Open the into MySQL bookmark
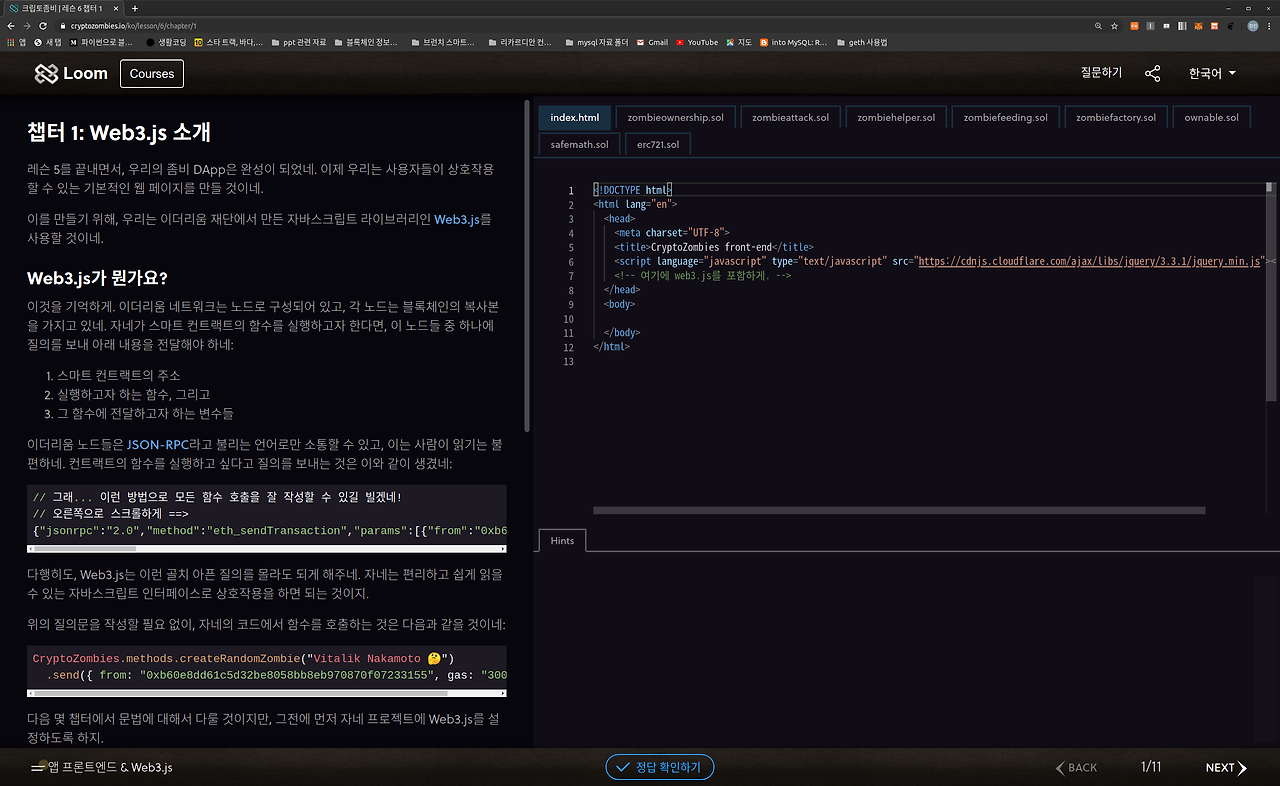The width and height of the screenshot is (1280, 786). [x=793, y=42]
